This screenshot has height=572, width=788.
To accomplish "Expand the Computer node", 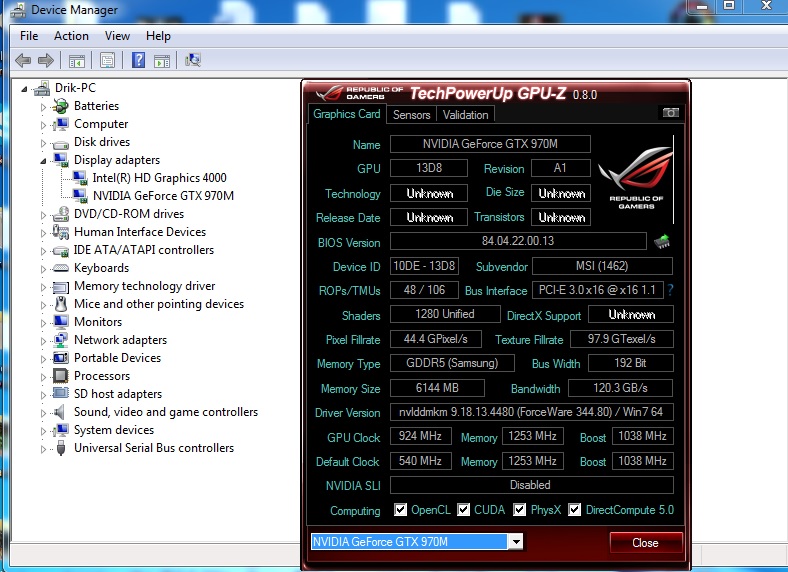I will [43, 125].
